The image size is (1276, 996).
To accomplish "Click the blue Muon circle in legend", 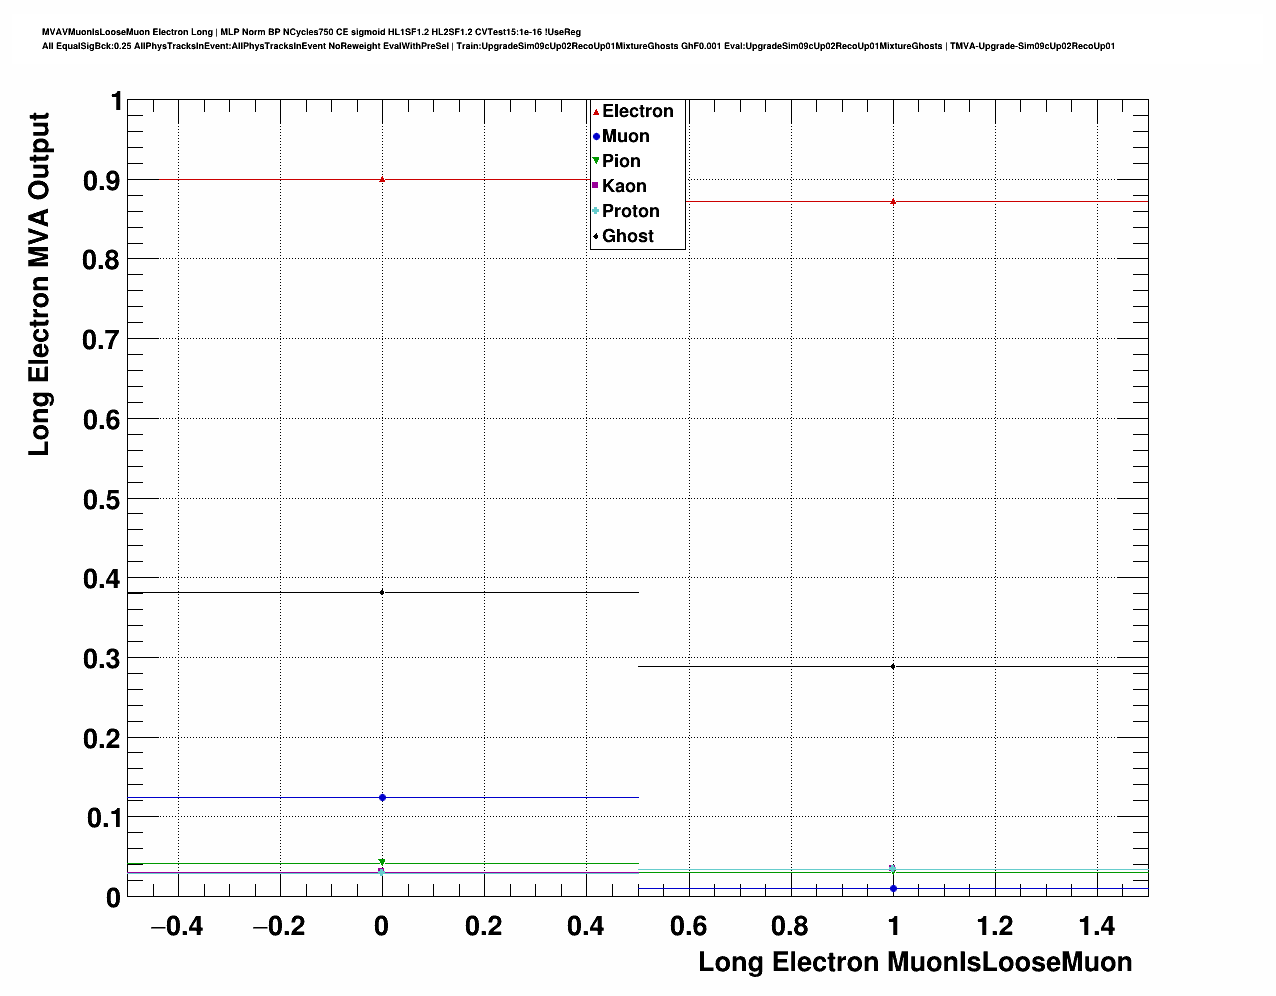I will click(596, 137).
